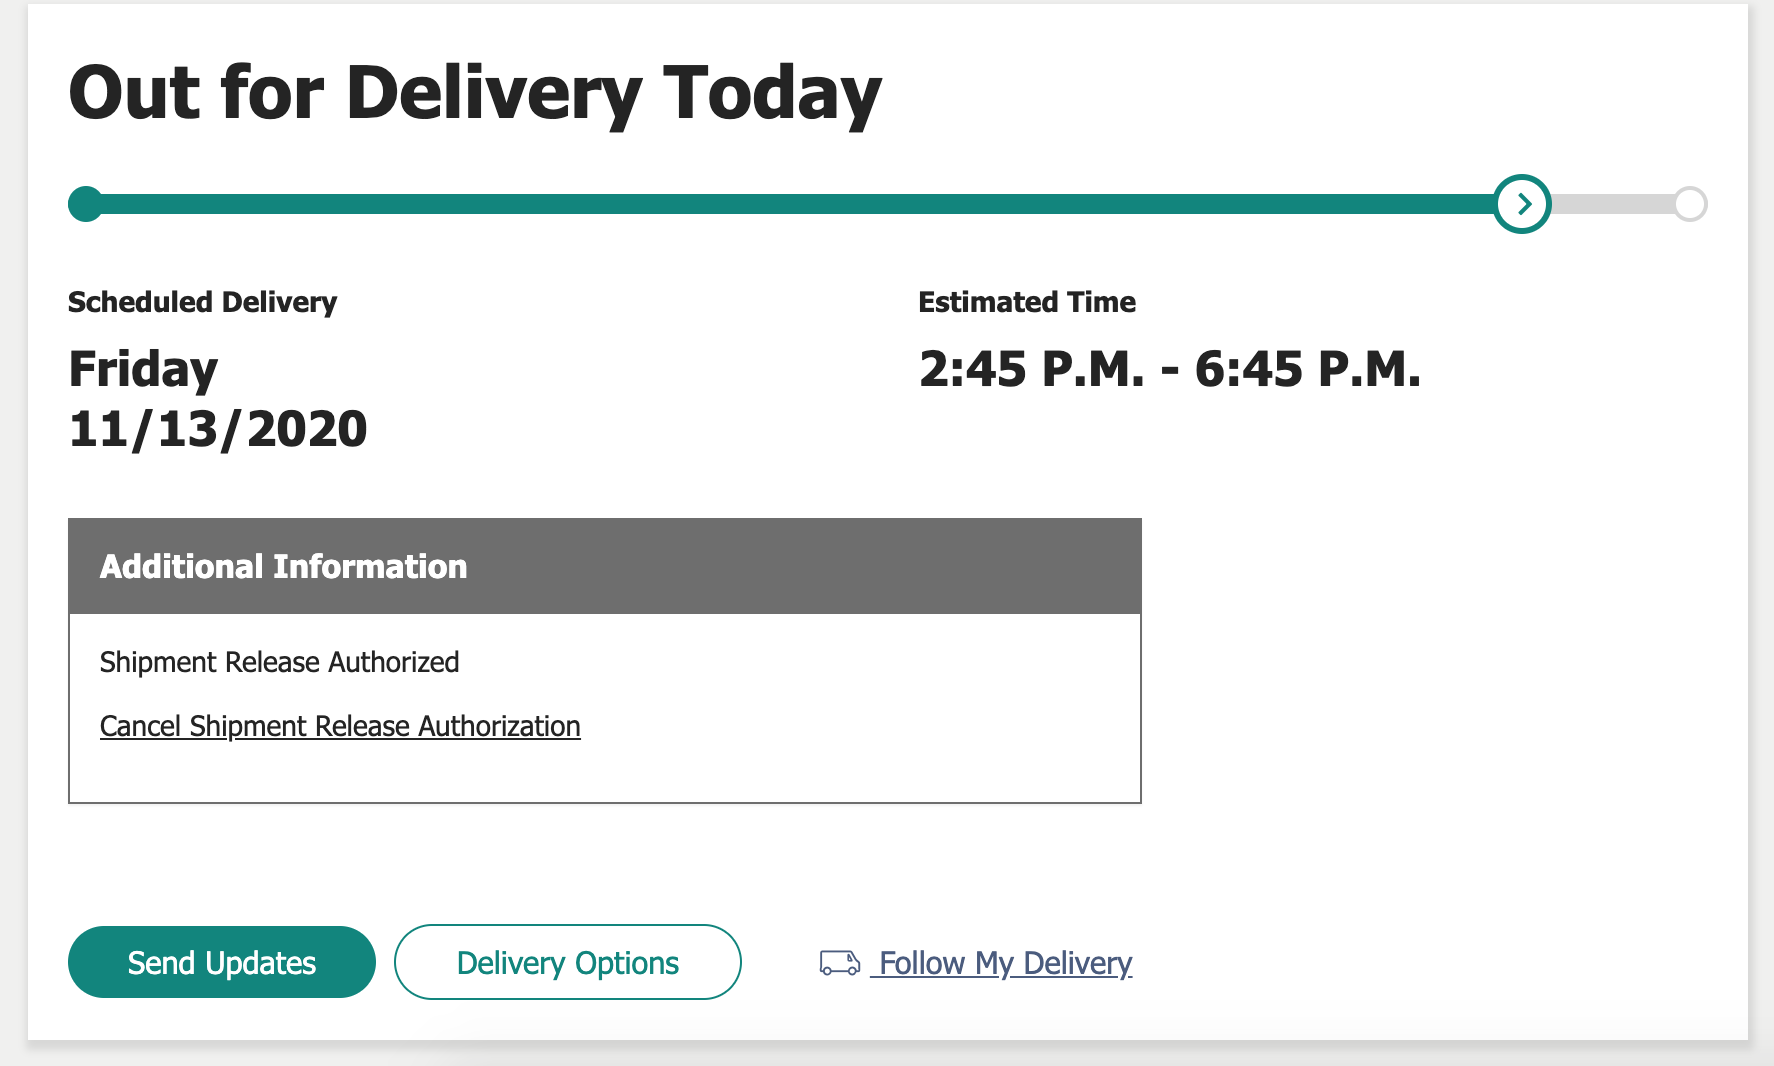The width and height of the screenshot is (1774, 1066).
Task: Click the 11/13/2020 delivery date
Action: coord(218,429)
